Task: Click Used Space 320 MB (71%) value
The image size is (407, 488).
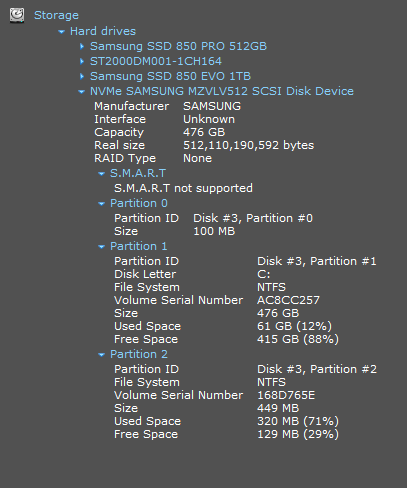Action: (298, 421)
